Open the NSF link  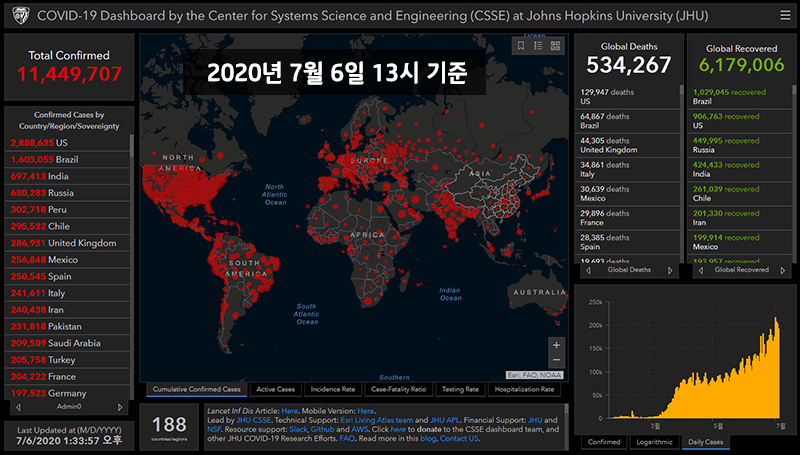pos(214,429)
